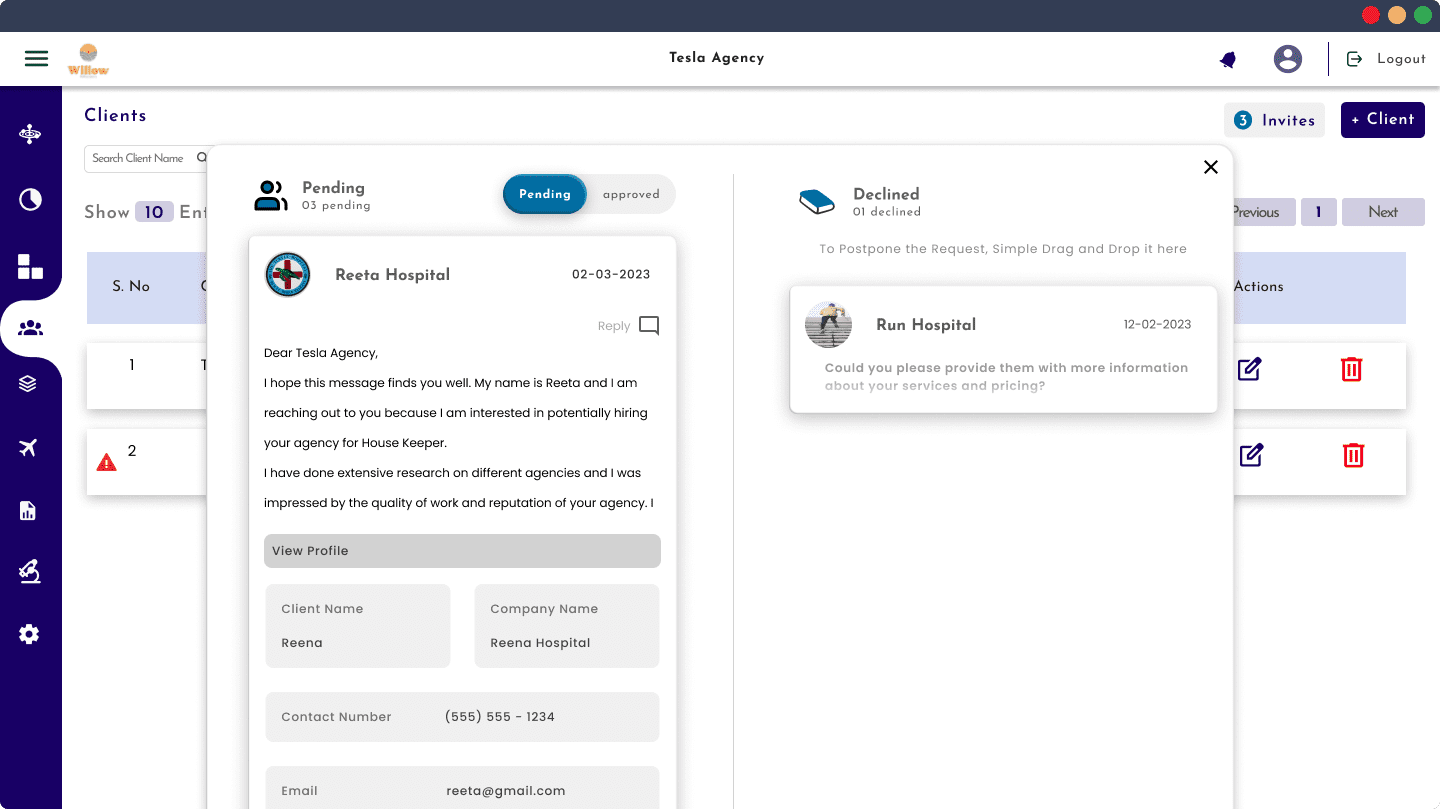Edit client in row 2

(1251, 455)
